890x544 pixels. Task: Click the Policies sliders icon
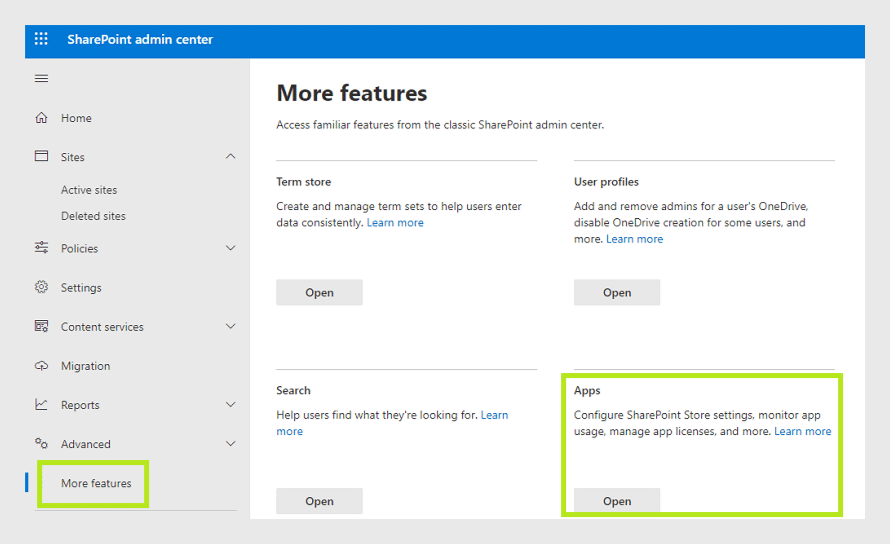(x=41, y=248)
